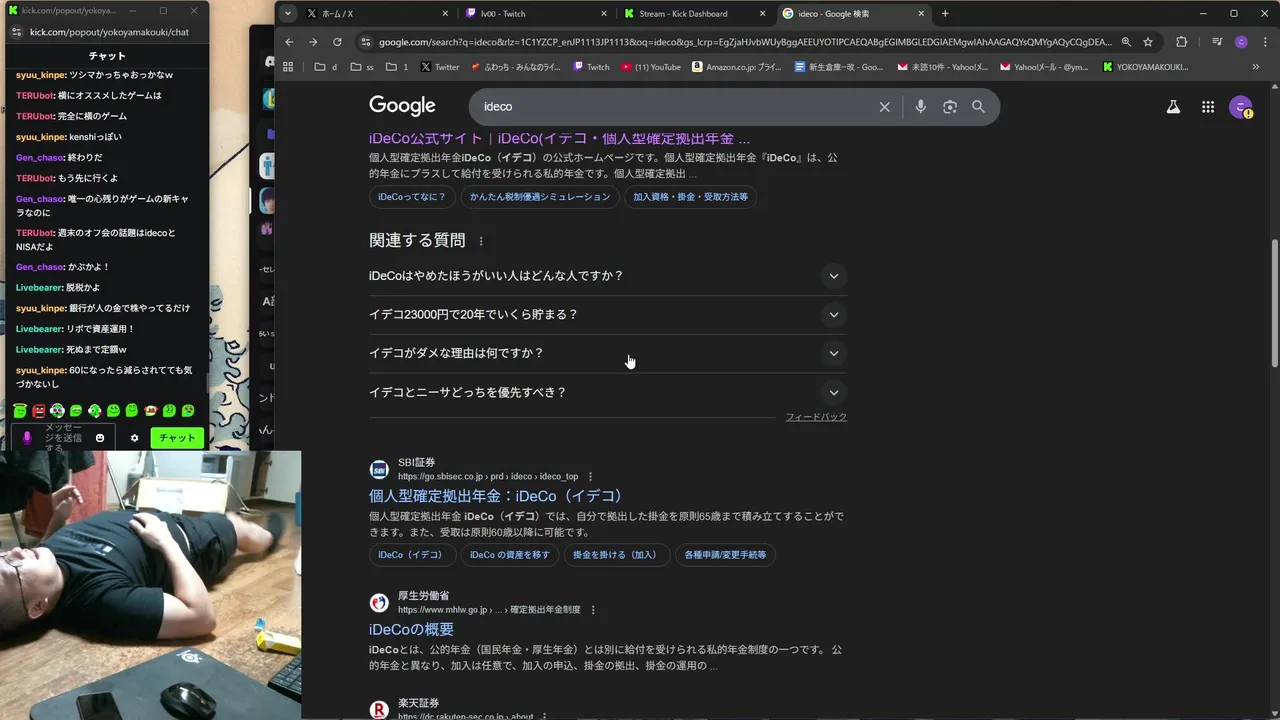
Task: Bookmark this page with the star
Action: click(x=1148, y=42)
